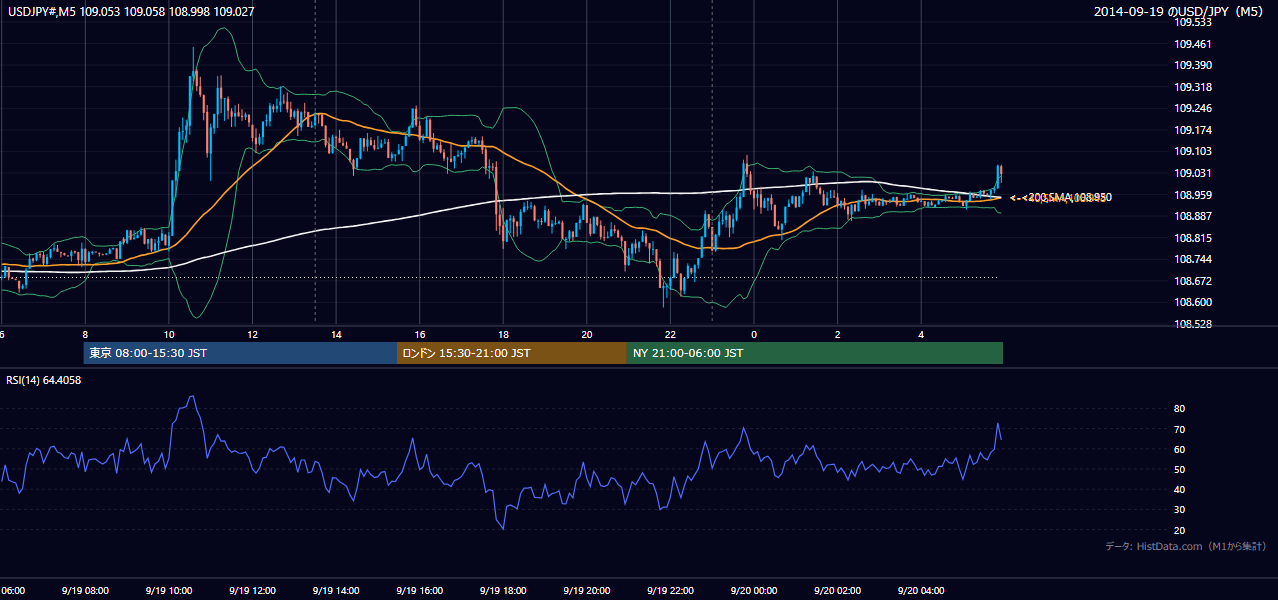Click the 9/20 04:00 time axis label
Image resolution: width=1278 pixels, height=600 pixels.
click(921, 591)
